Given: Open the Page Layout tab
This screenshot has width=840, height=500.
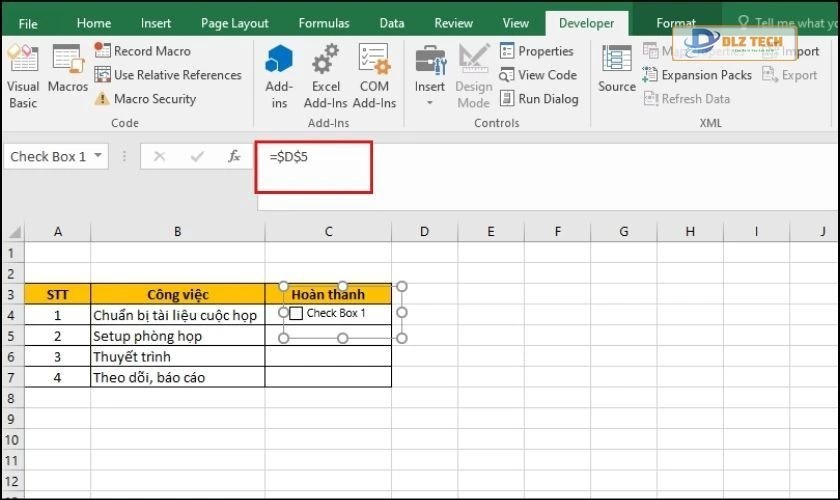Looking at the screenshot, I should [x=234, y=23].
